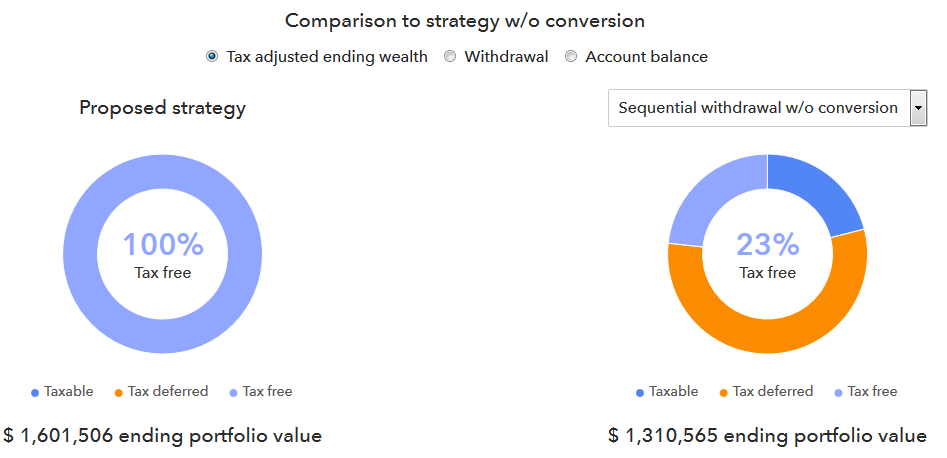Click the 100% Tax free center label
The image size is (947, 458).
click(x=163, y=254)
